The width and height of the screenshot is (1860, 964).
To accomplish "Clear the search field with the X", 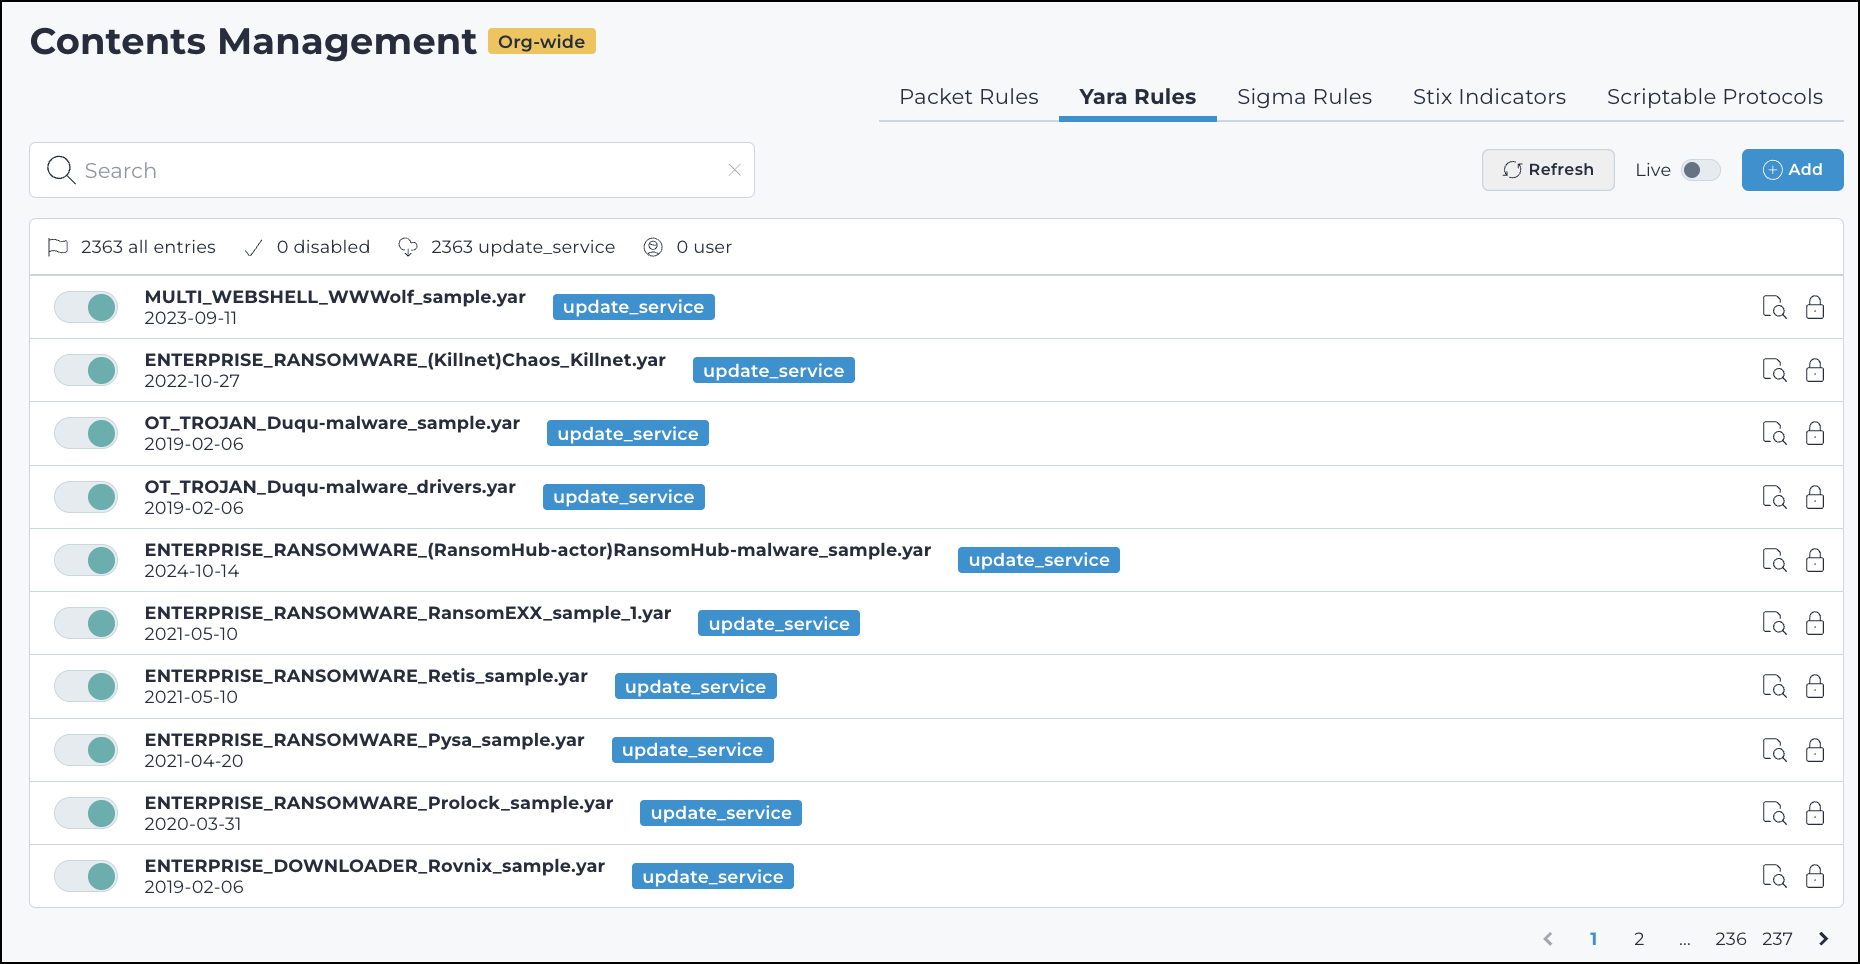I will pos(735,170).
